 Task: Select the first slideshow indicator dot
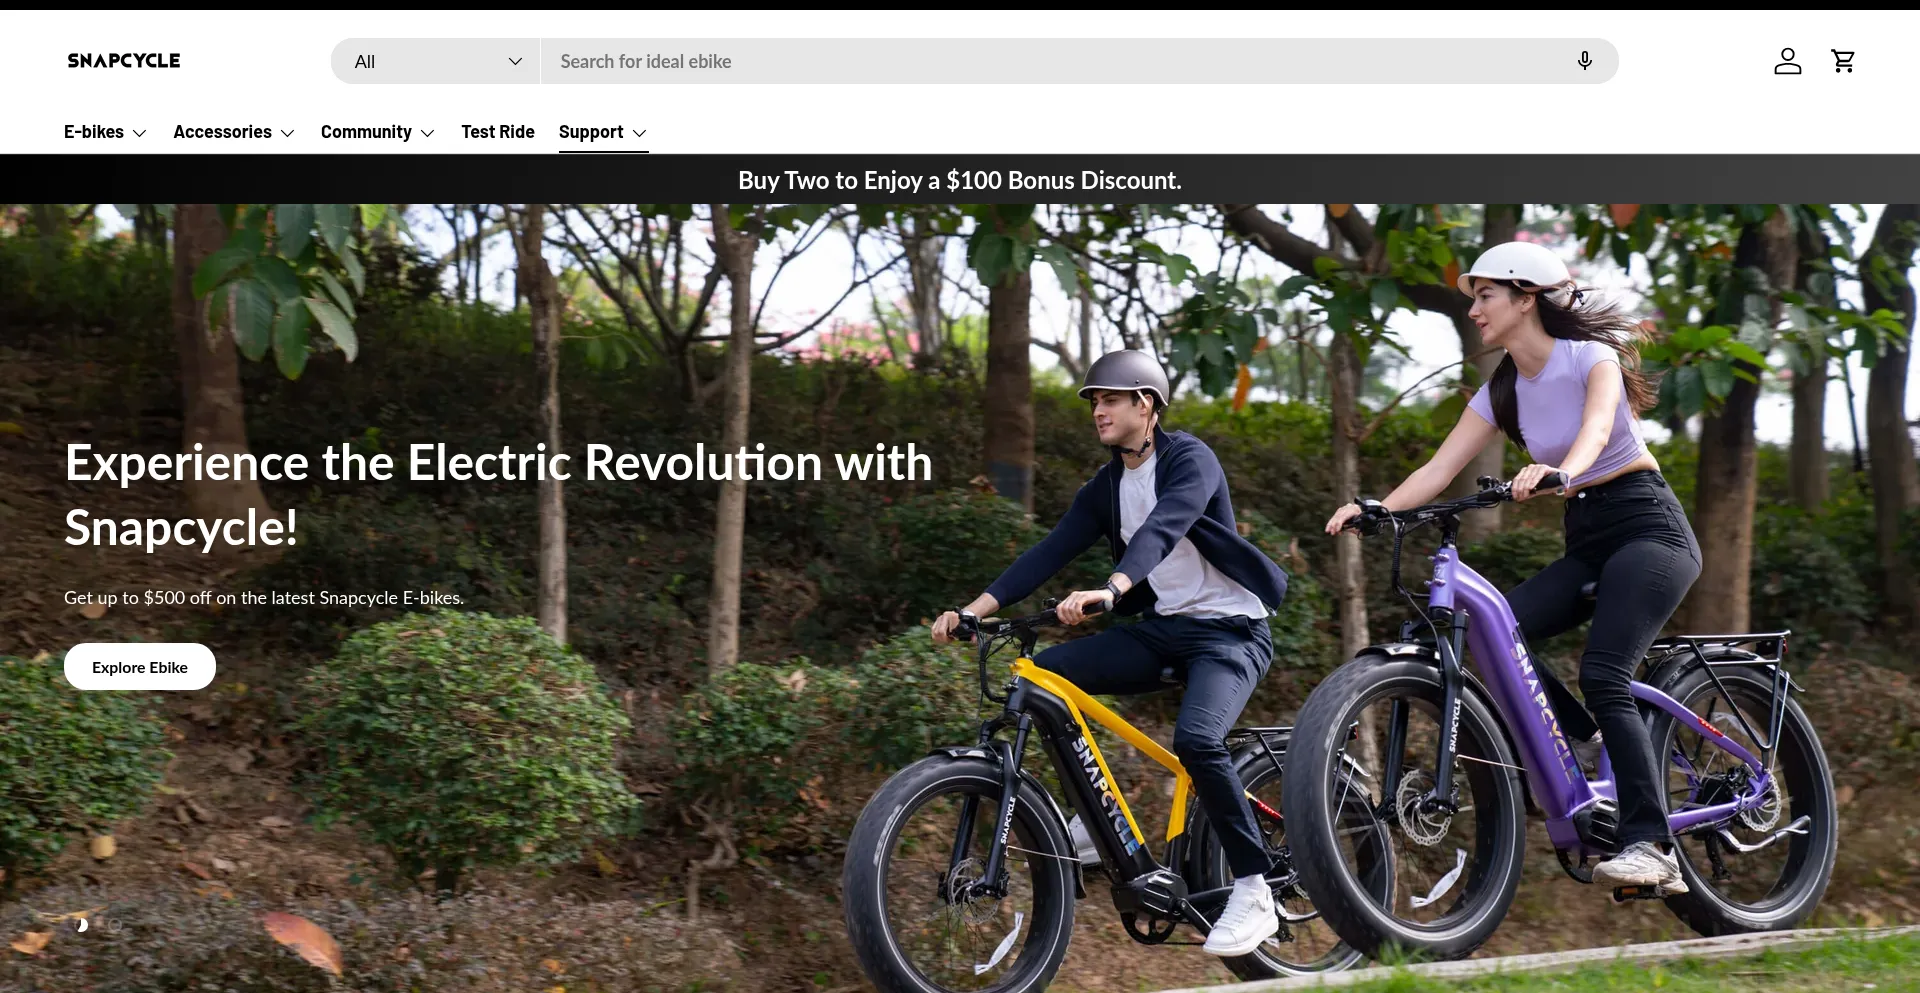[81, 925]
